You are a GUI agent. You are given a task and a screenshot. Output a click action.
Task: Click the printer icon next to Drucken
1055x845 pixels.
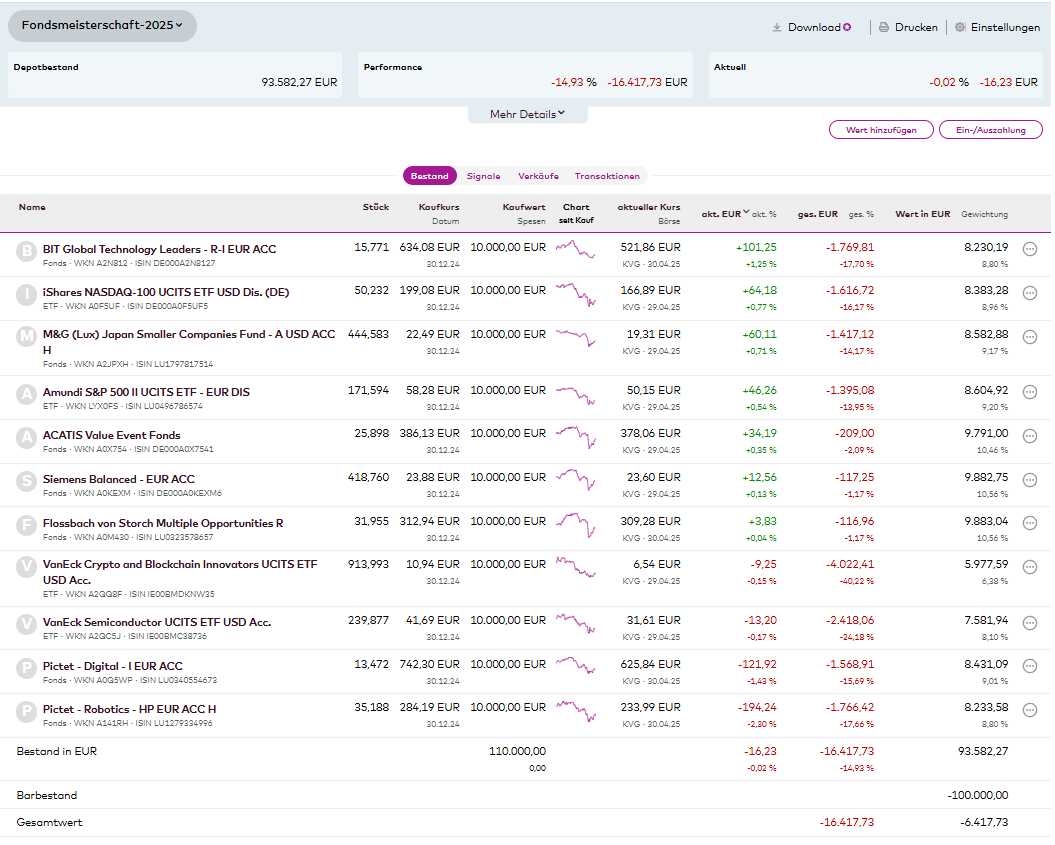(x=884, y=28)
